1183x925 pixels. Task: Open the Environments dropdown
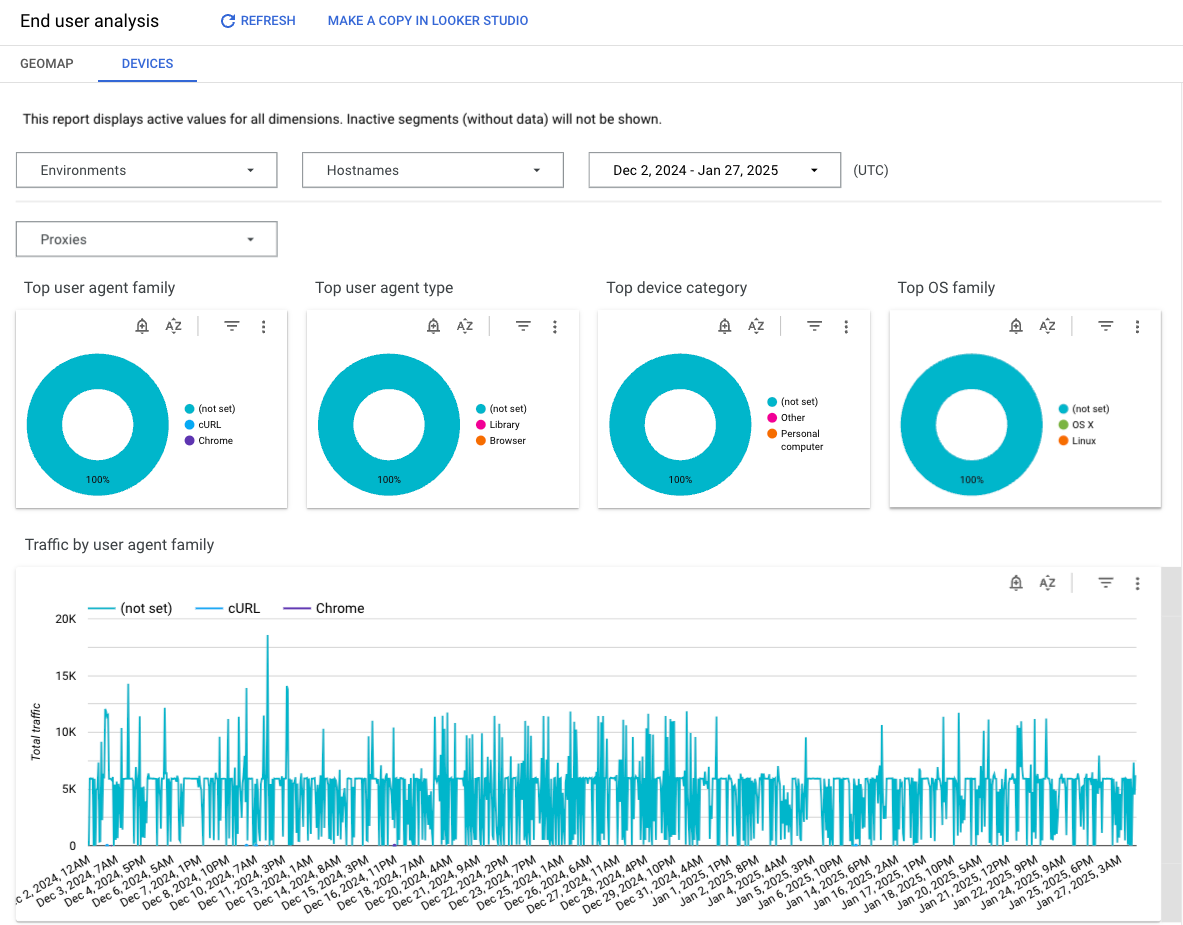pos(146,170)
